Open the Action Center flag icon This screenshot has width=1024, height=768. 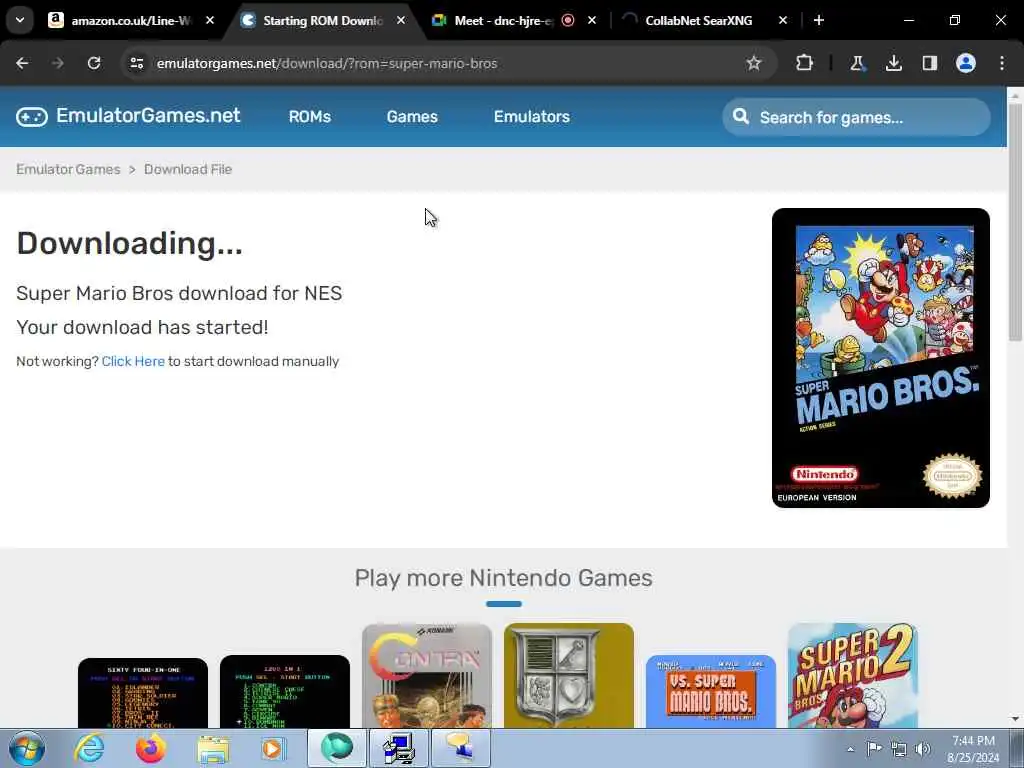click(874, 748)
